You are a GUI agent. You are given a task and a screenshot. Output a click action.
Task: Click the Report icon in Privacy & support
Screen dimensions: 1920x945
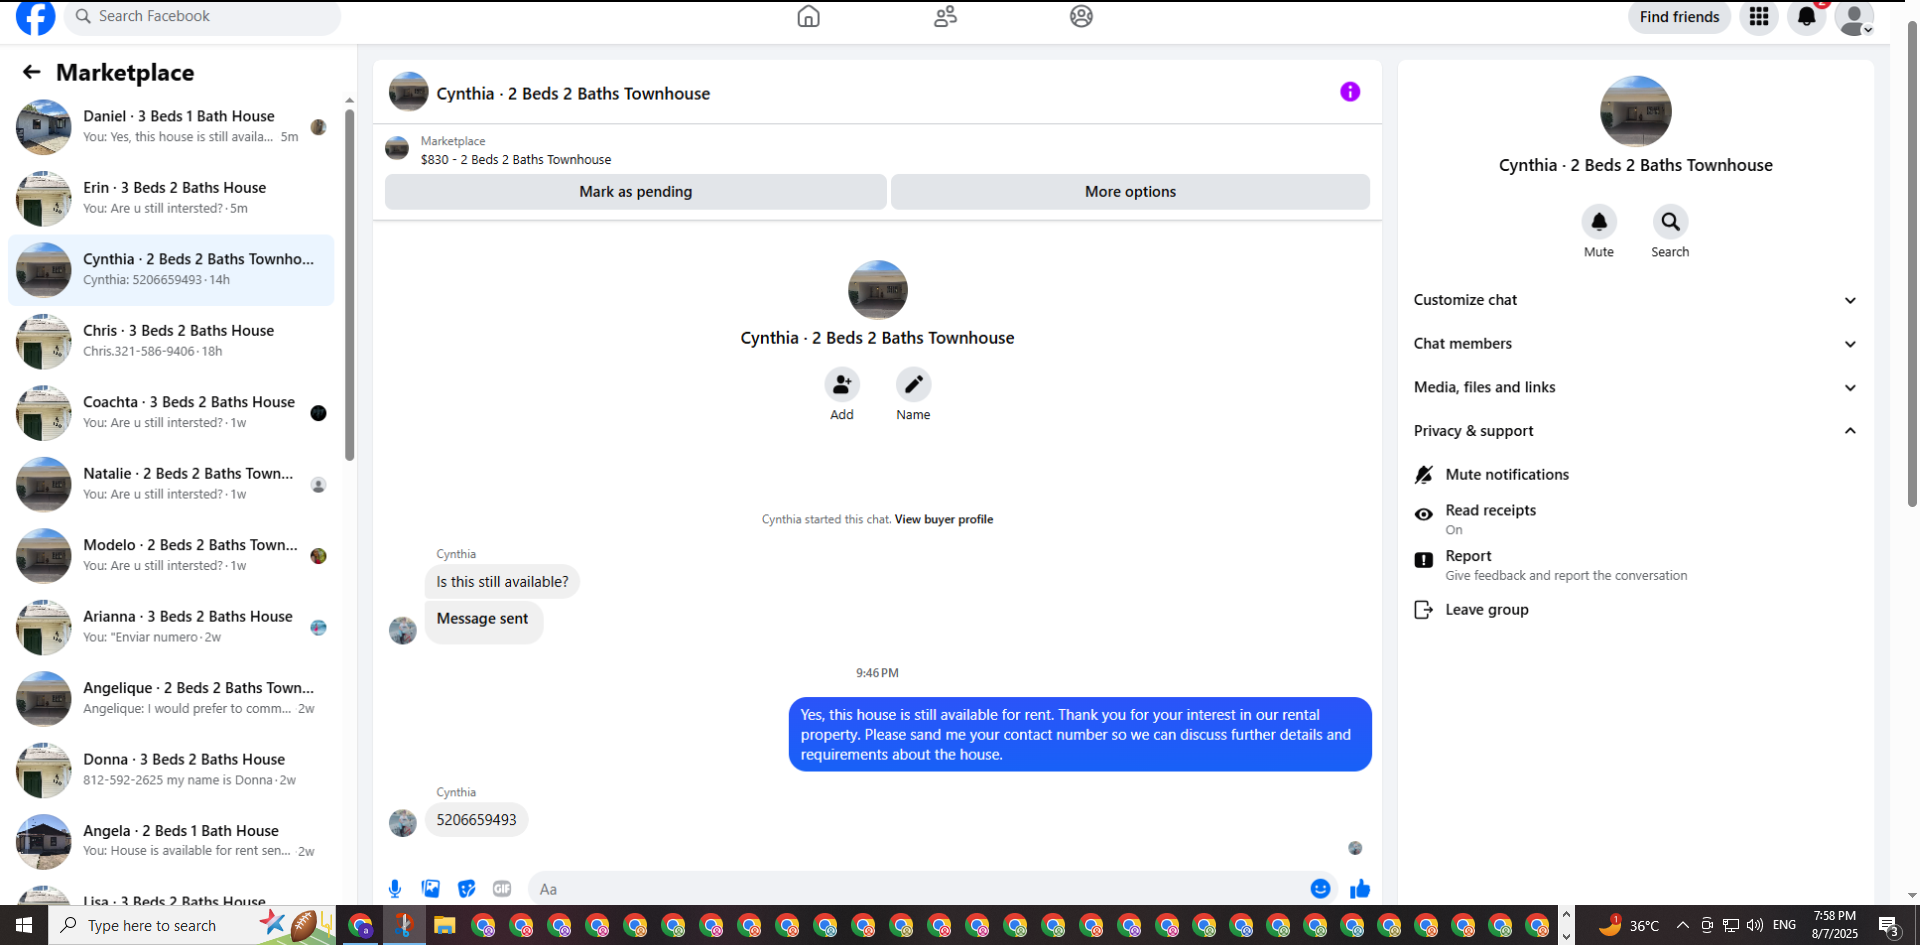point(1424,560)
